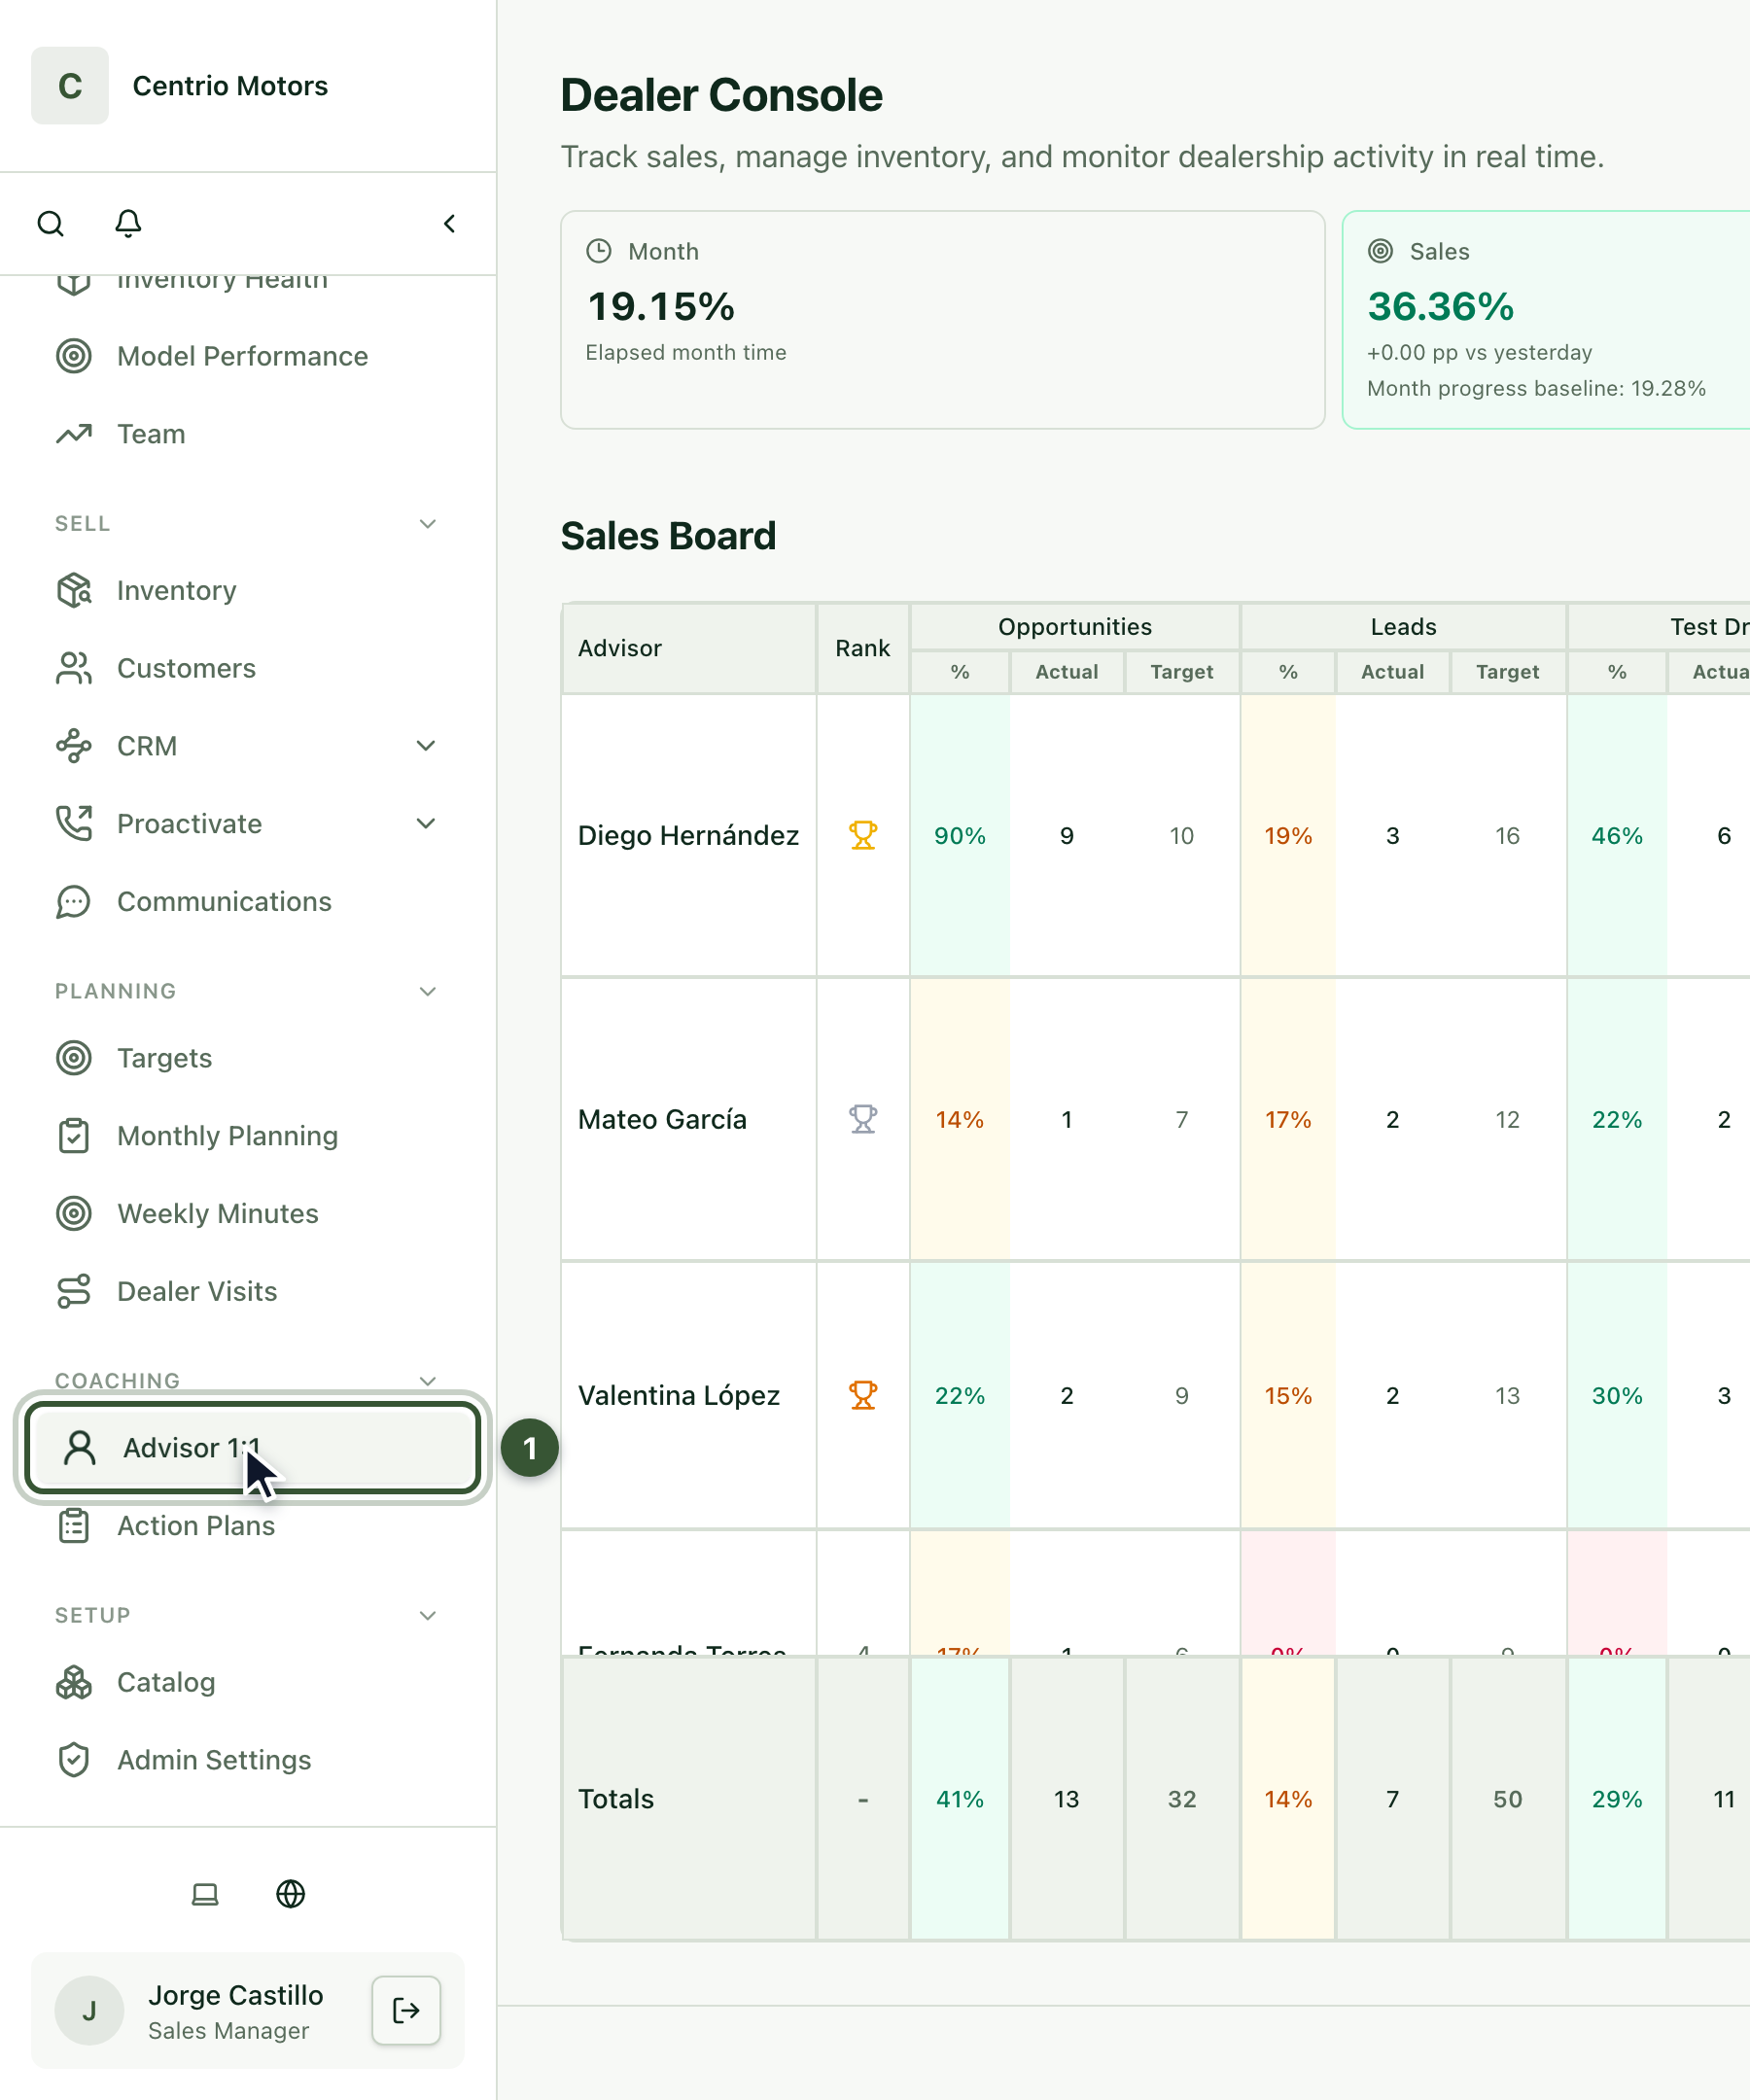Click Valentina López's name in the table
This screenshot has width=1750, height=2100.
pos(679,1395)
